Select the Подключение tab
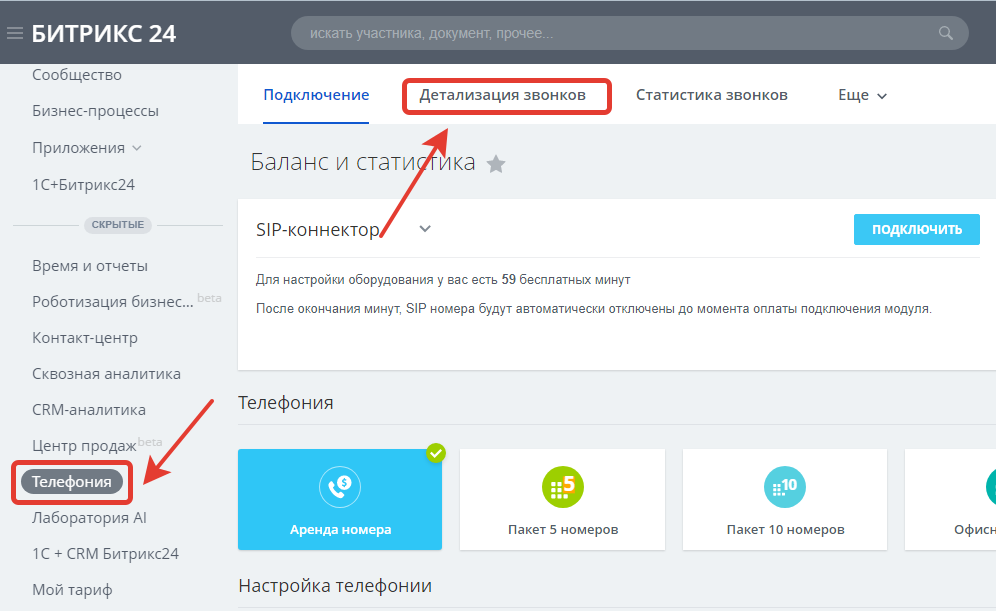The width and height of the screenshot is (996, 611). (316, 95)
